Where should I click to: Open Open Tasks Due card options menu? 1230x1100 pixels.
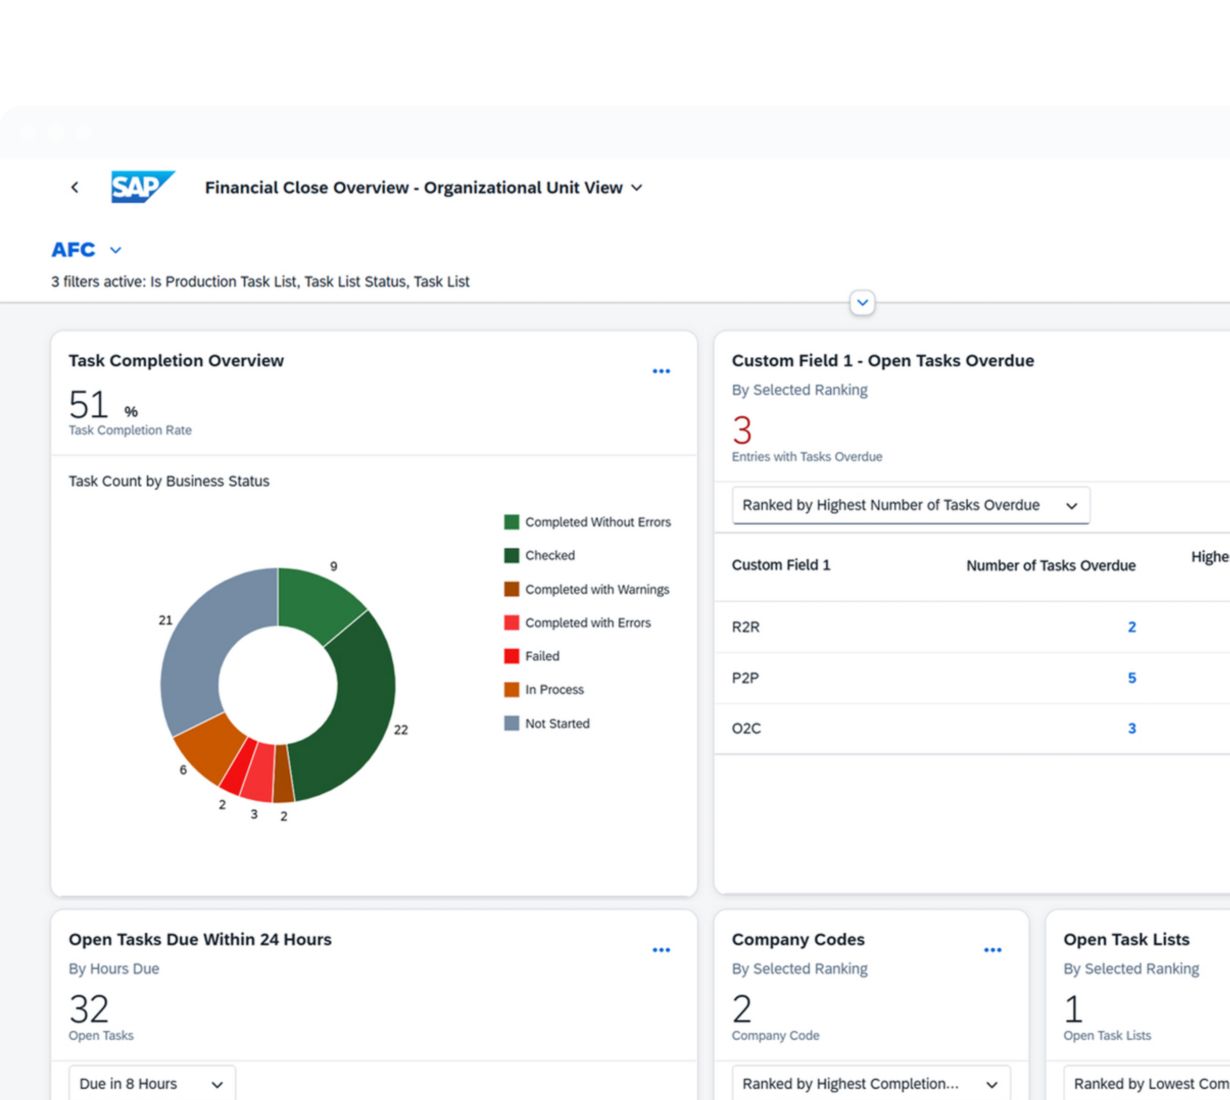661,950
